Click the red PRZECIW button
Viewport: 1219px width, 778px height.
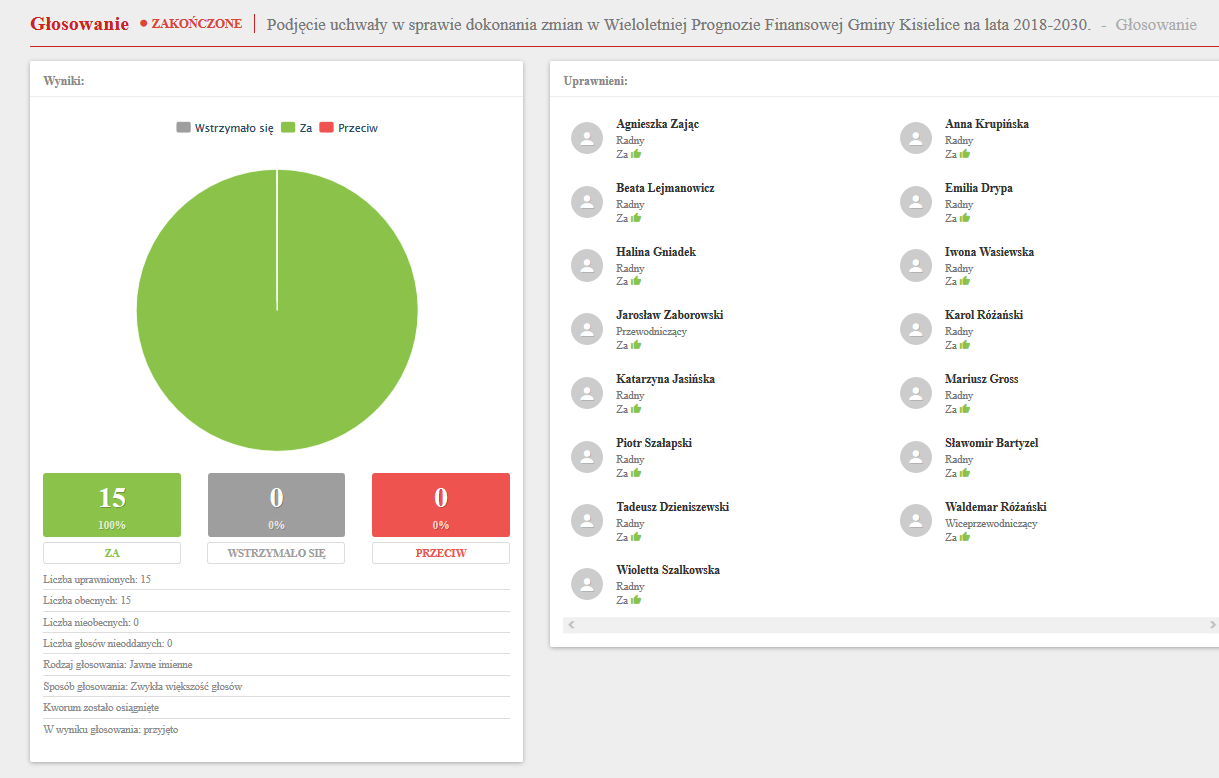[441, 553]
